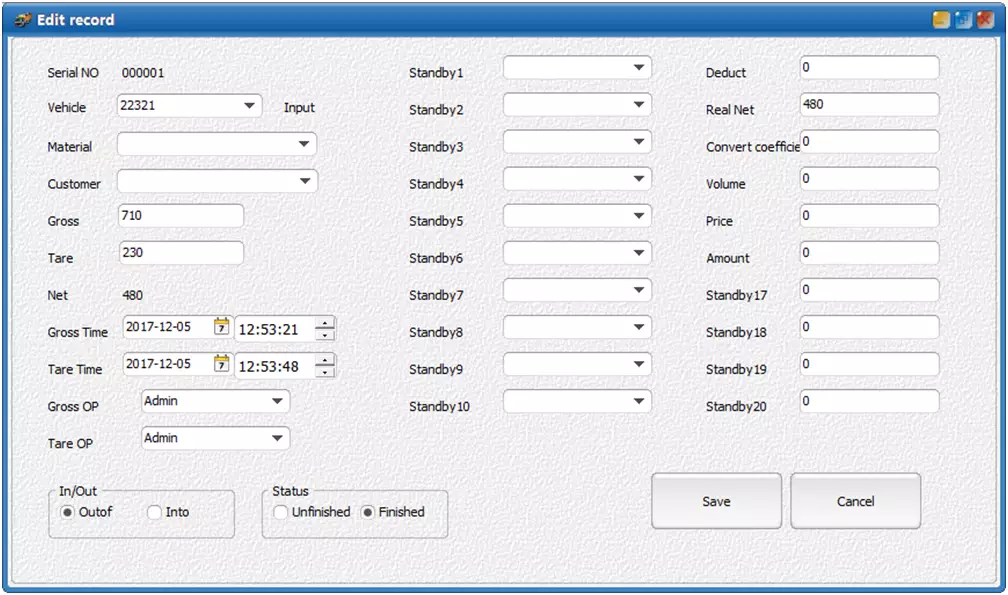Click the Standby19 input field
Viewport: 1008px width, 595px height.
pyautogui.click(x=869, y=364)
